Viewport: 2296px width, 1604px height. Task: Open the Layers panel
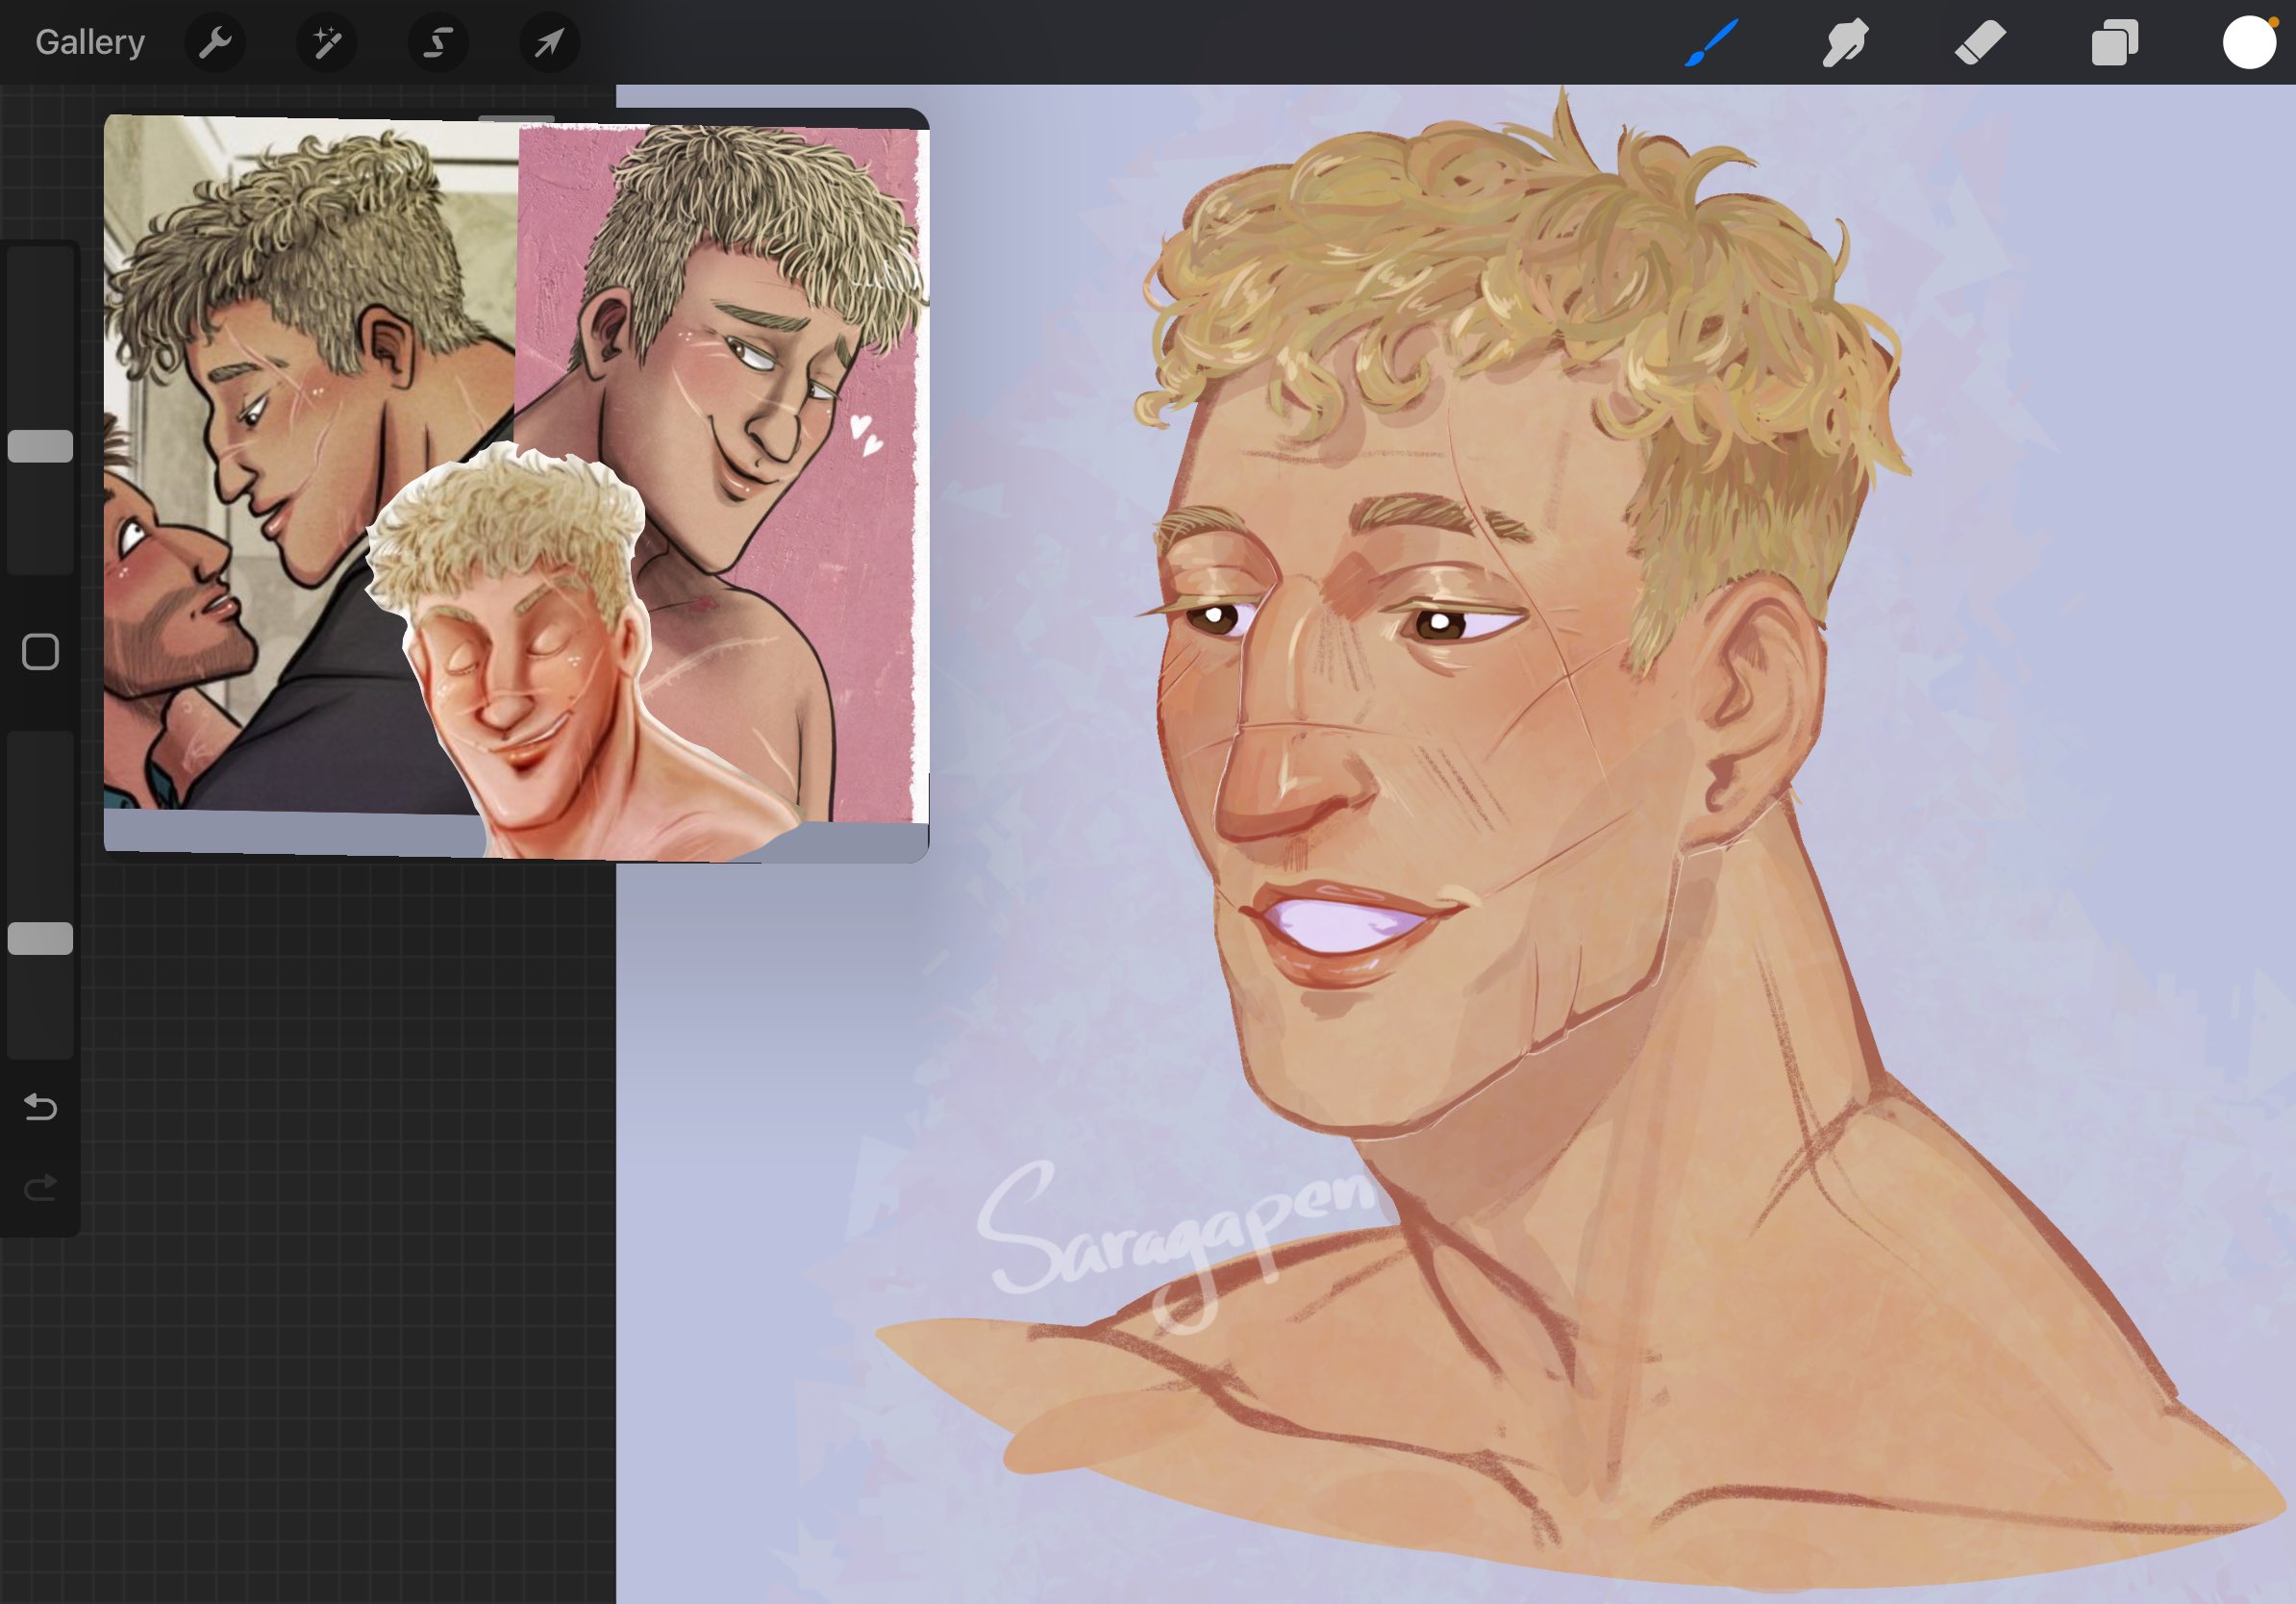click(x=2114, y=43)
